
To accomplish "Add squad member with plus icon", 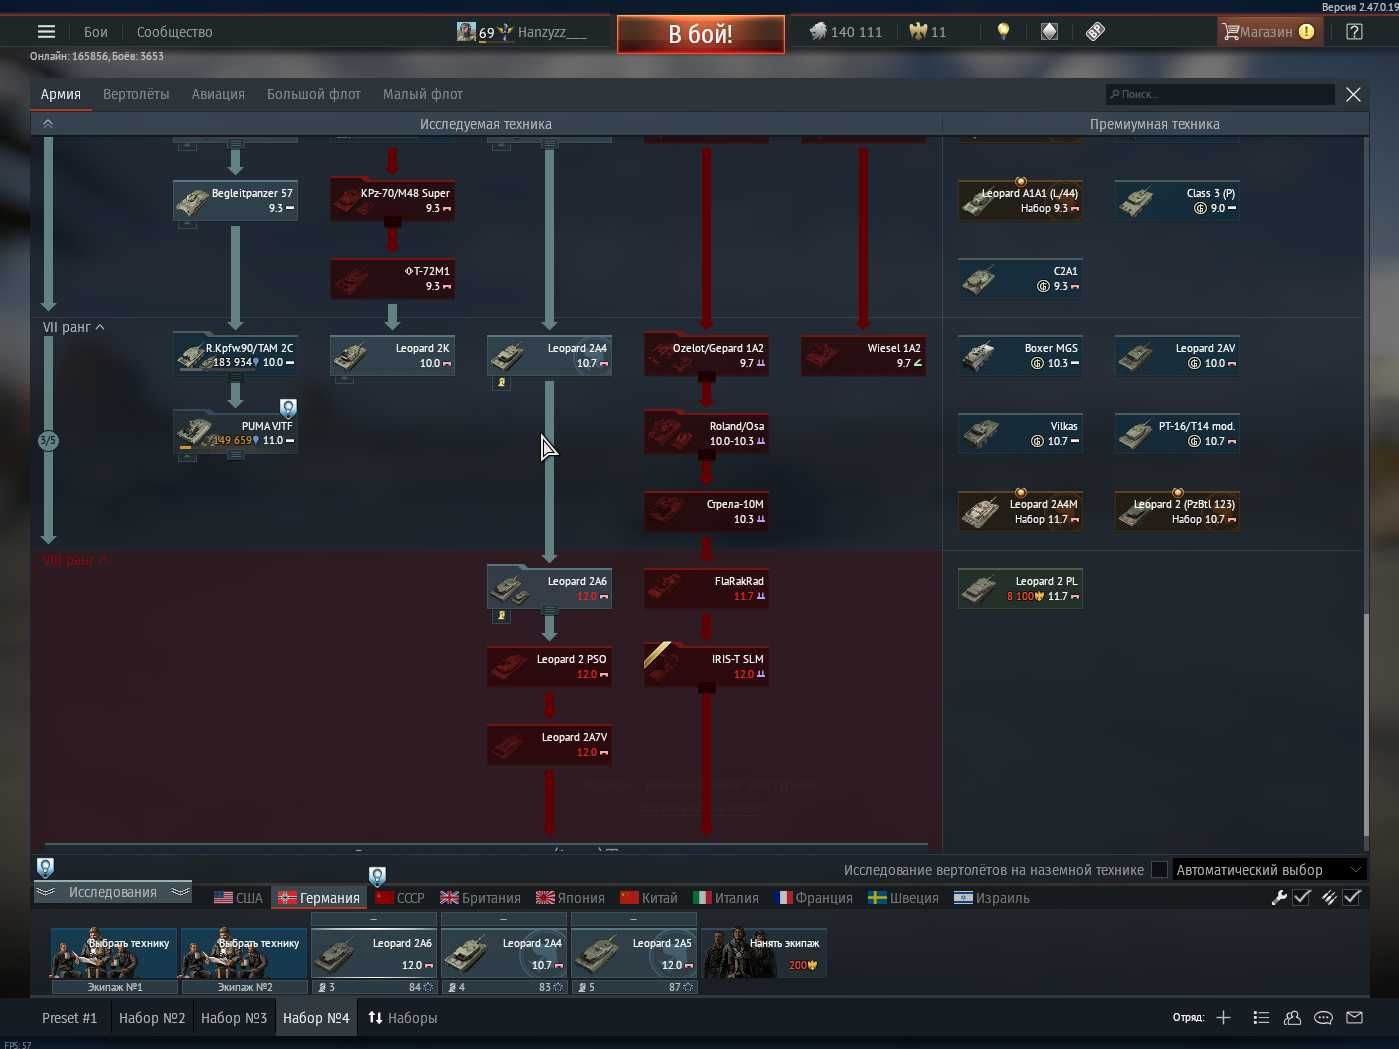I will click(1223, 1018).
